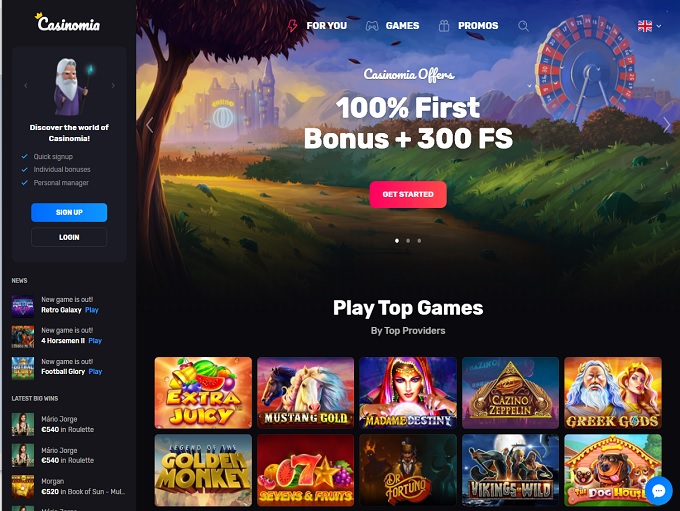680x511 pixels.
Task: Go to next hero banner slide
Action: coord(667,125)
